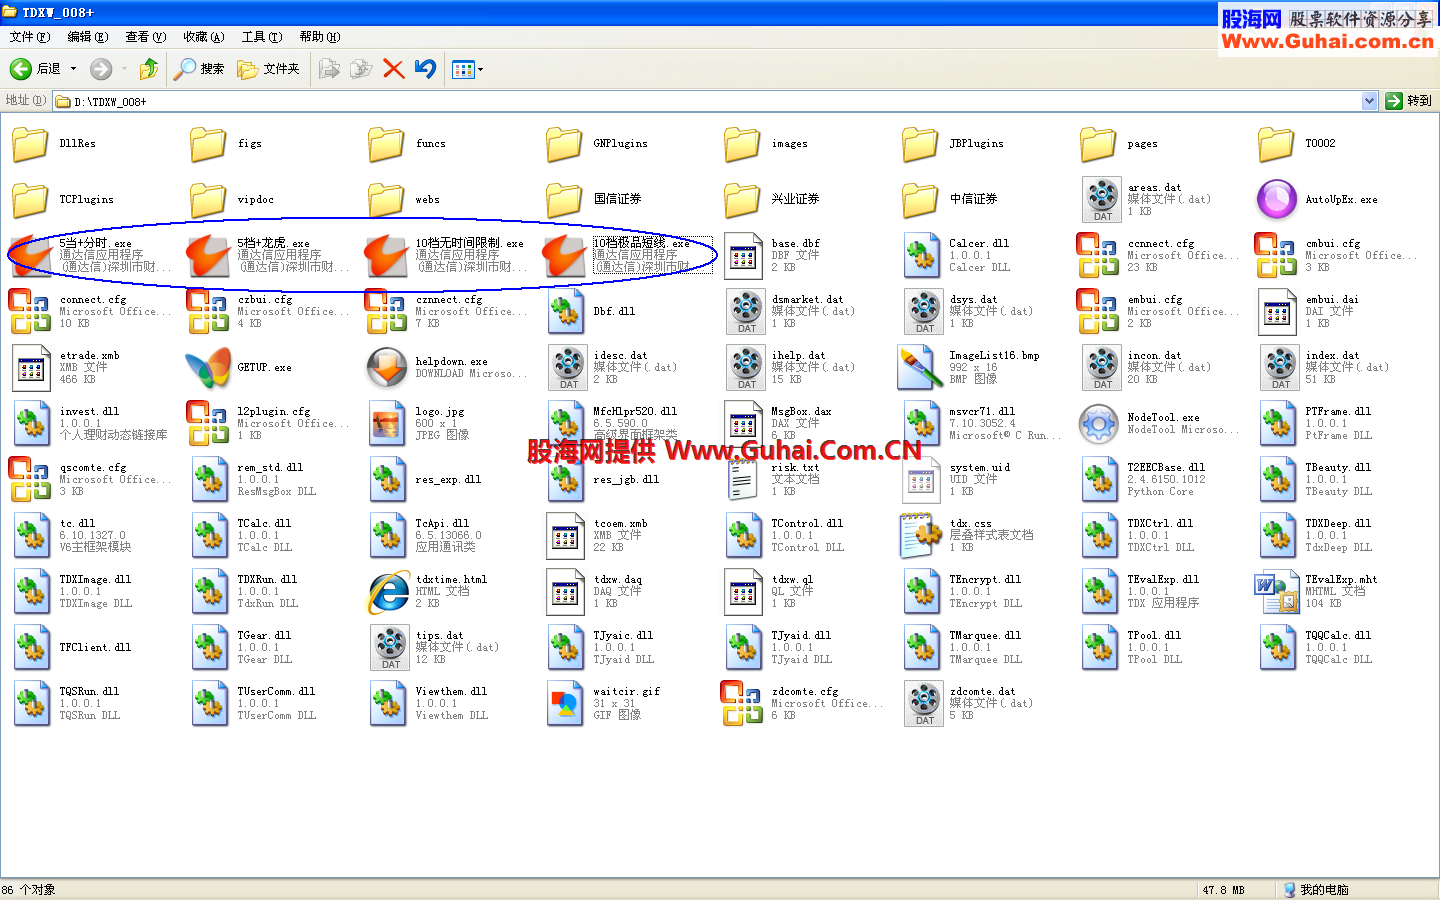Select the 国信证券 folder
This screenshot has height=900, width=1440.
pyautogui.click(x=564, y=200)
